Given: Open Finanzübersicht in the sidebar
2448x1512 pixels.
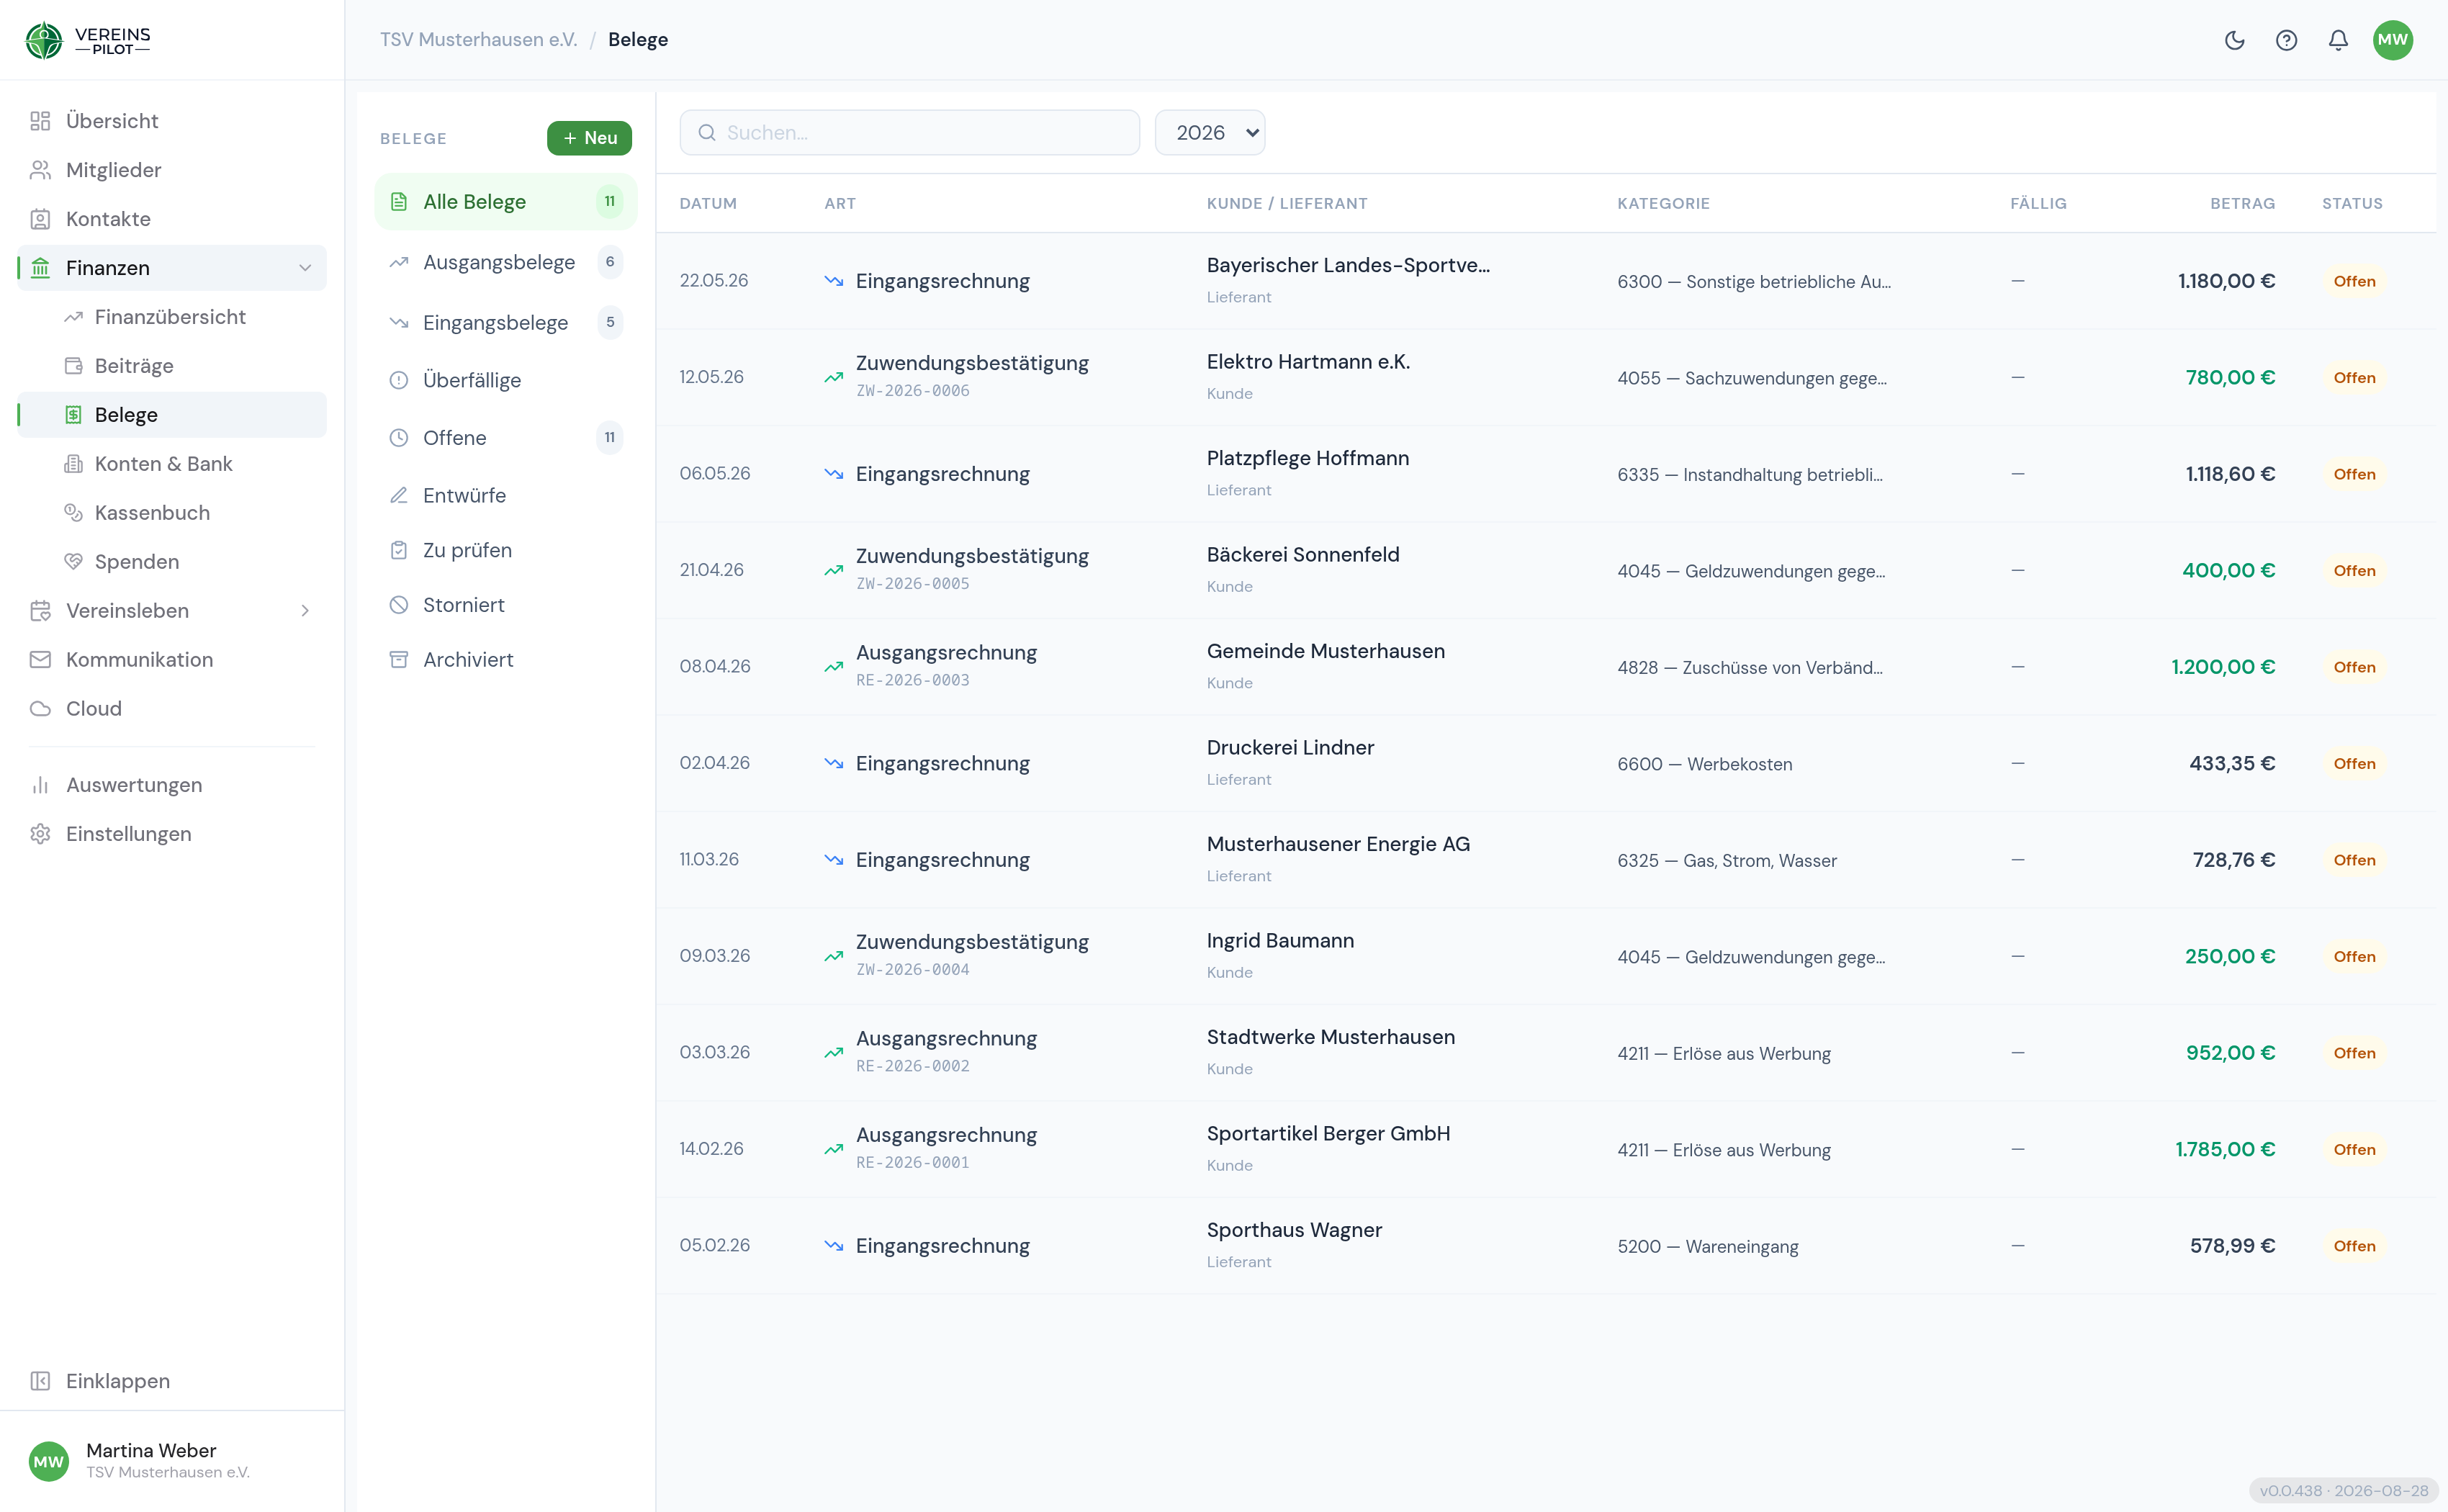Looking at the screenshot, I should tap(172, 317).
